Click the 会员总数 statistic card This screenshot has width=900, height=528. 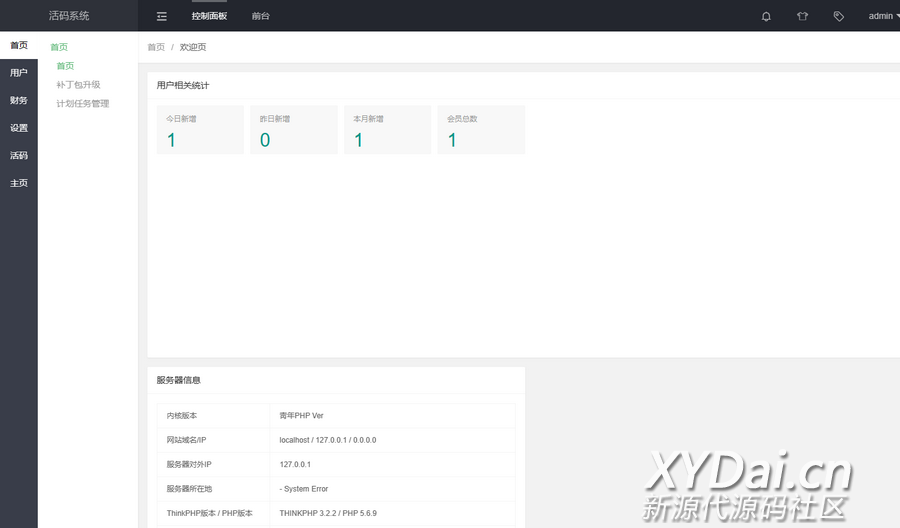coord(481,130)
